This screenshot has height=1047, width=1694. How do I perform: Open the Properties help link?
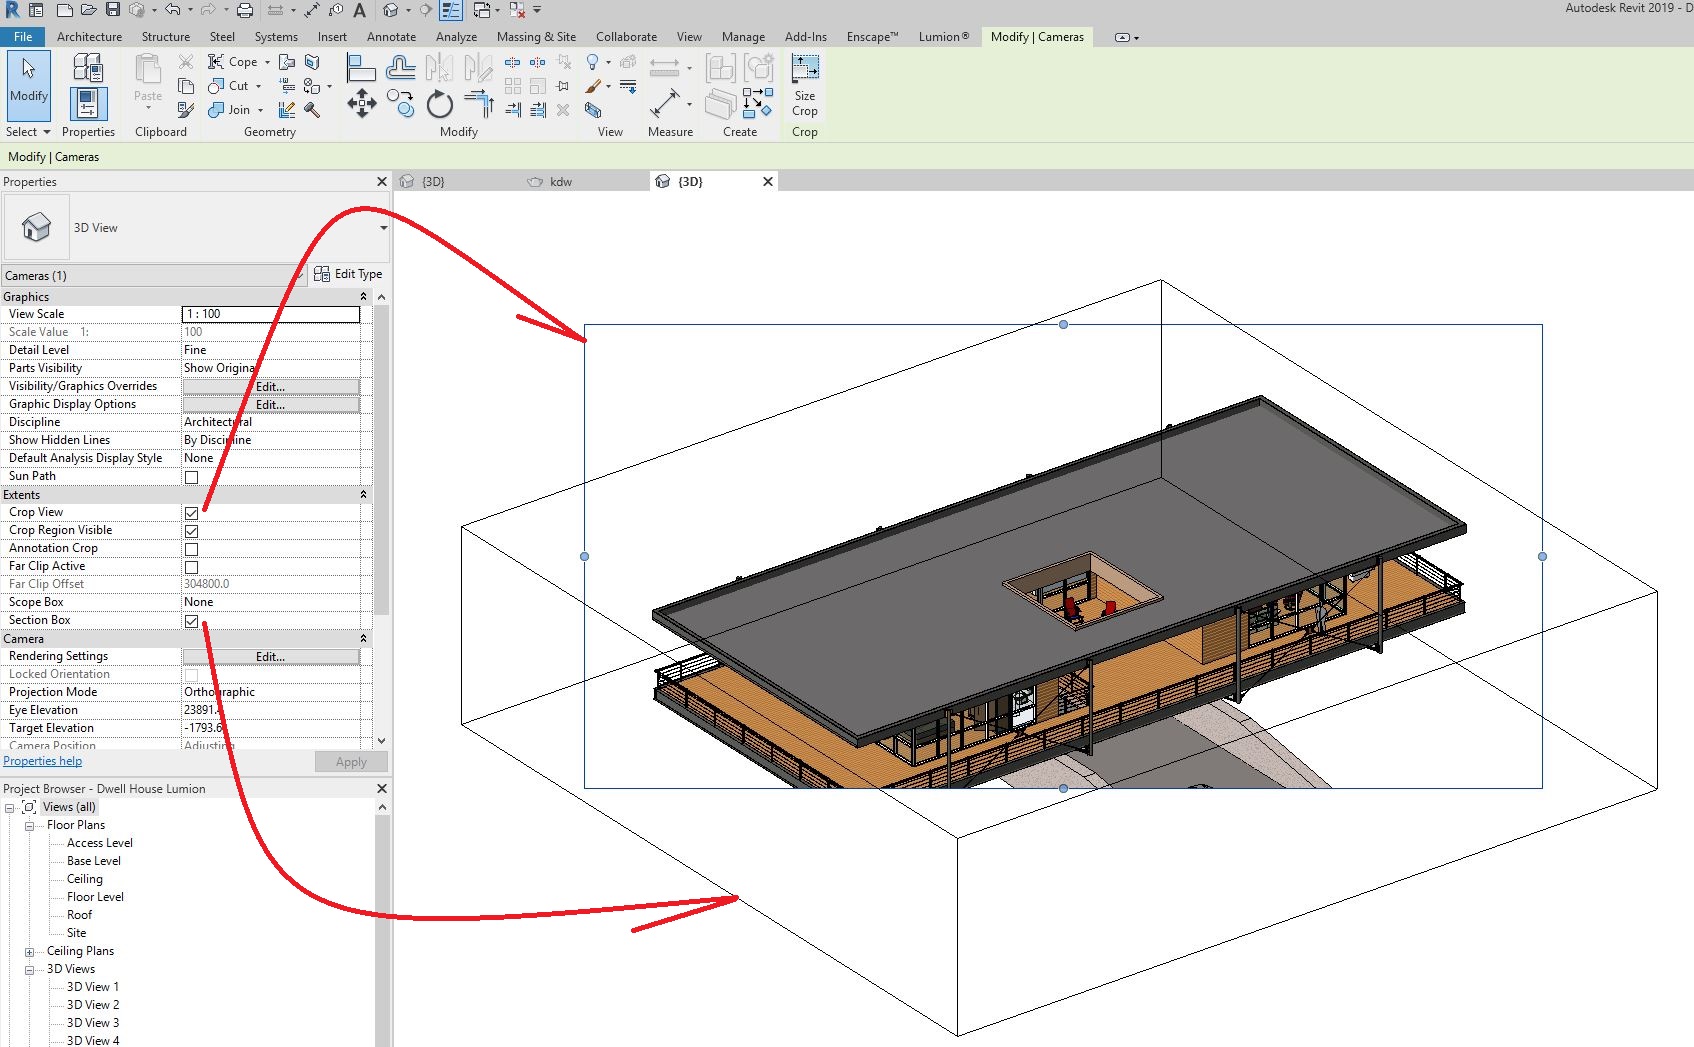43,761
